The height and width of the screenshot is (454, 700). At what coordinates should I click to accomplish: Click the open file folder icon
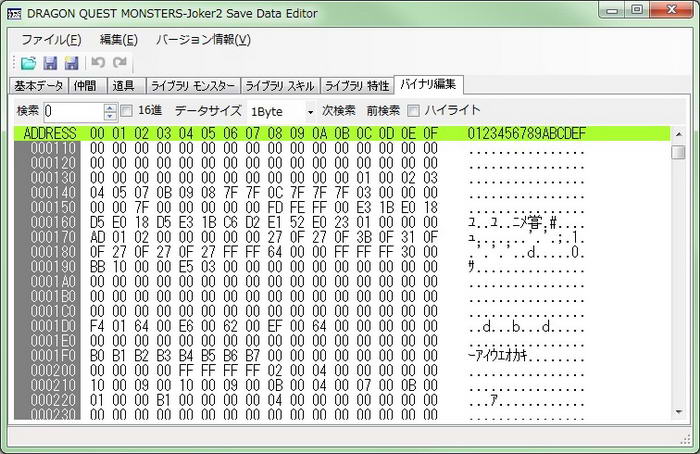tap(28, 63)
